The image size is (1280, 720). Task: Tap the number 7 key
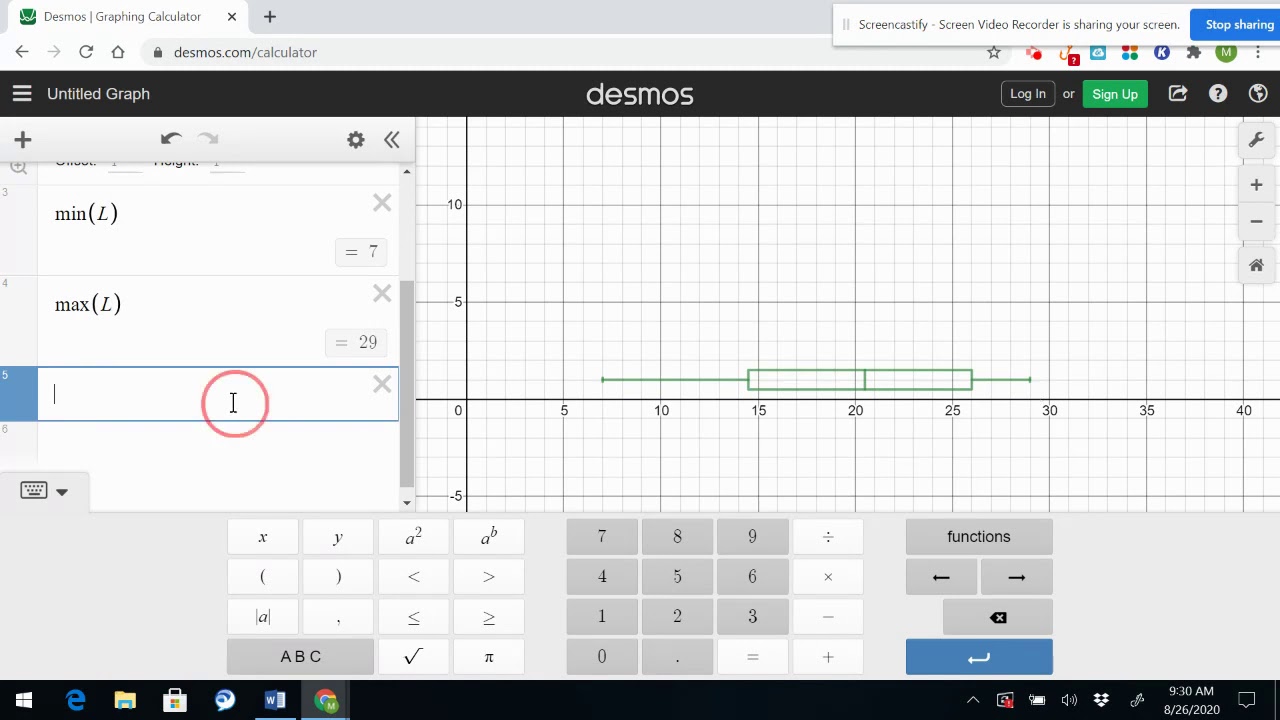coord(602,537)
